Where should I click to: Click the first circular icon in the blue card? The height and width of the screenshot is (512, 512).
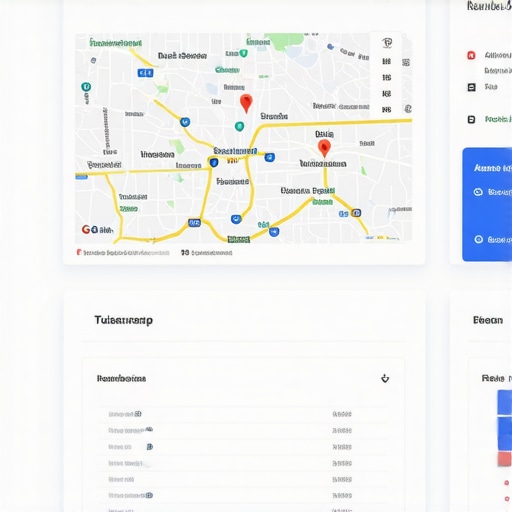pos(478,192)
